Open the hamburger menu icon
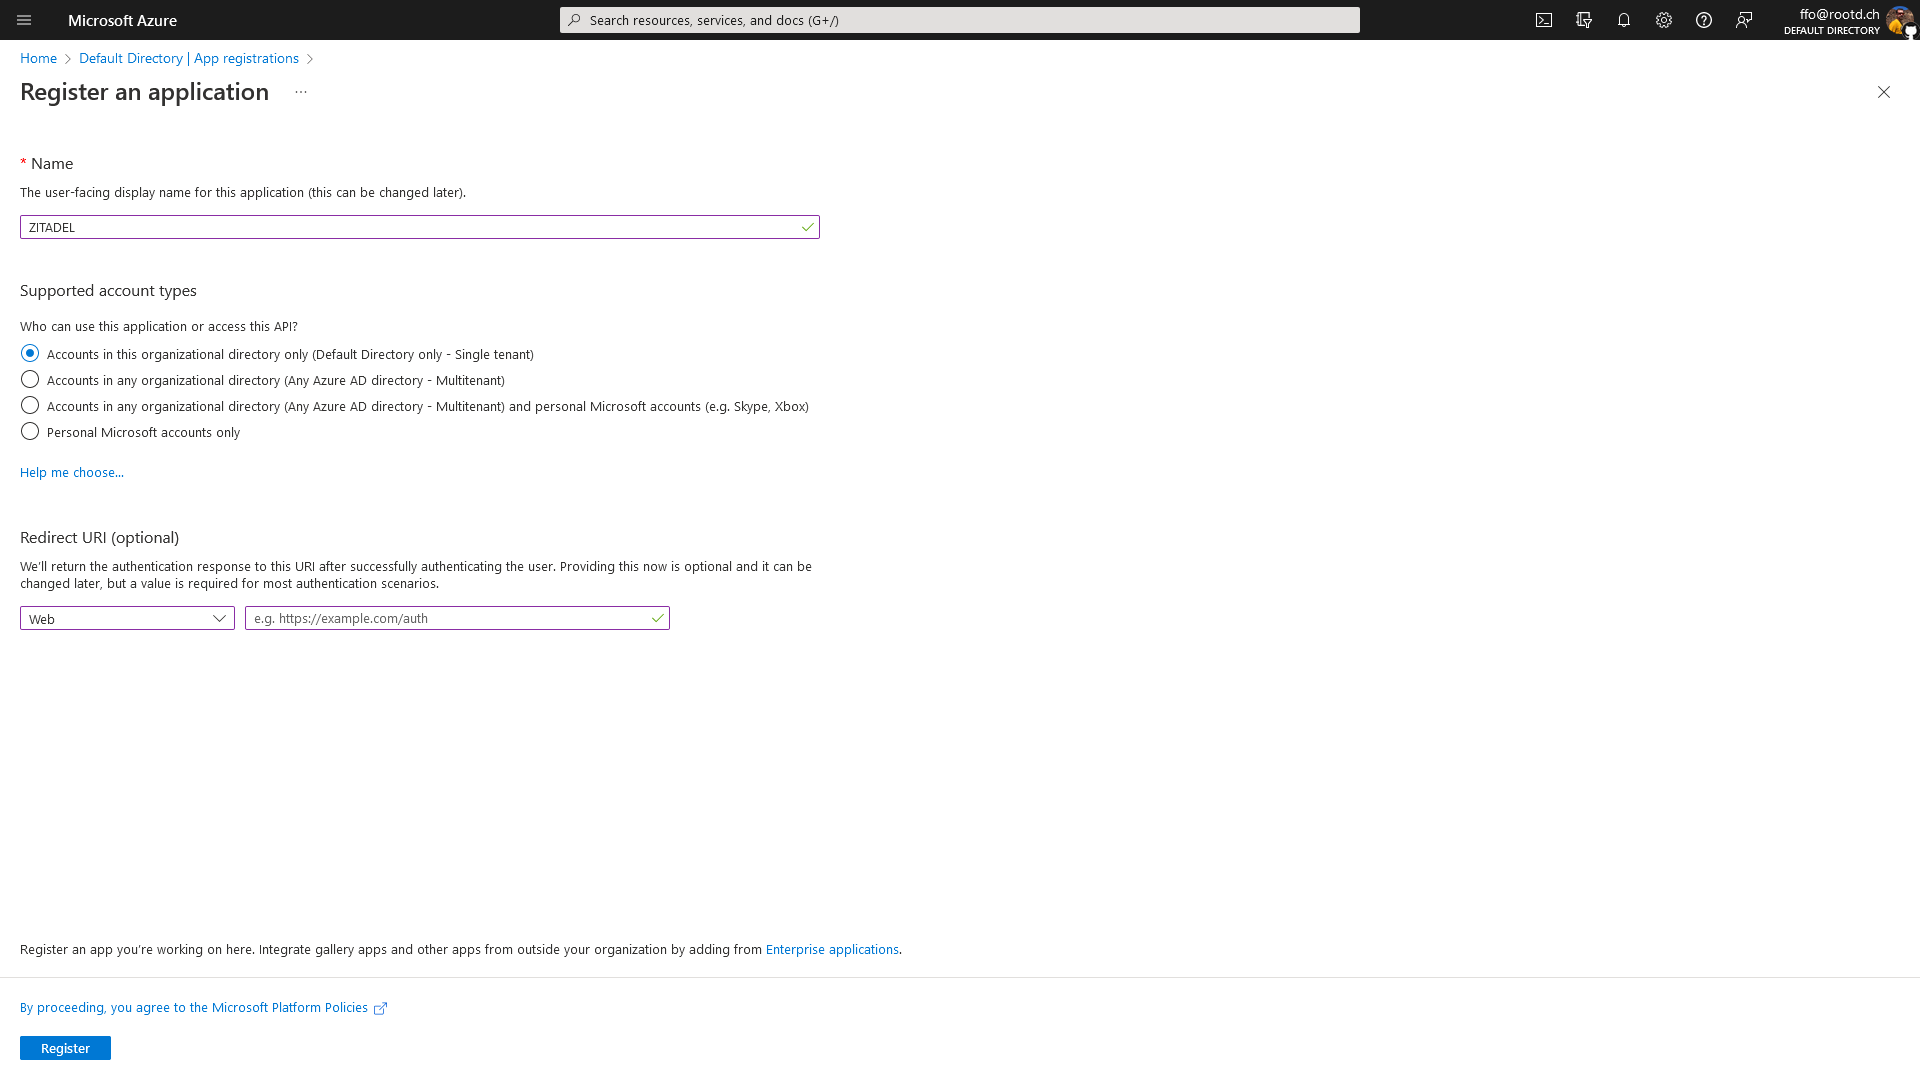 24,20
